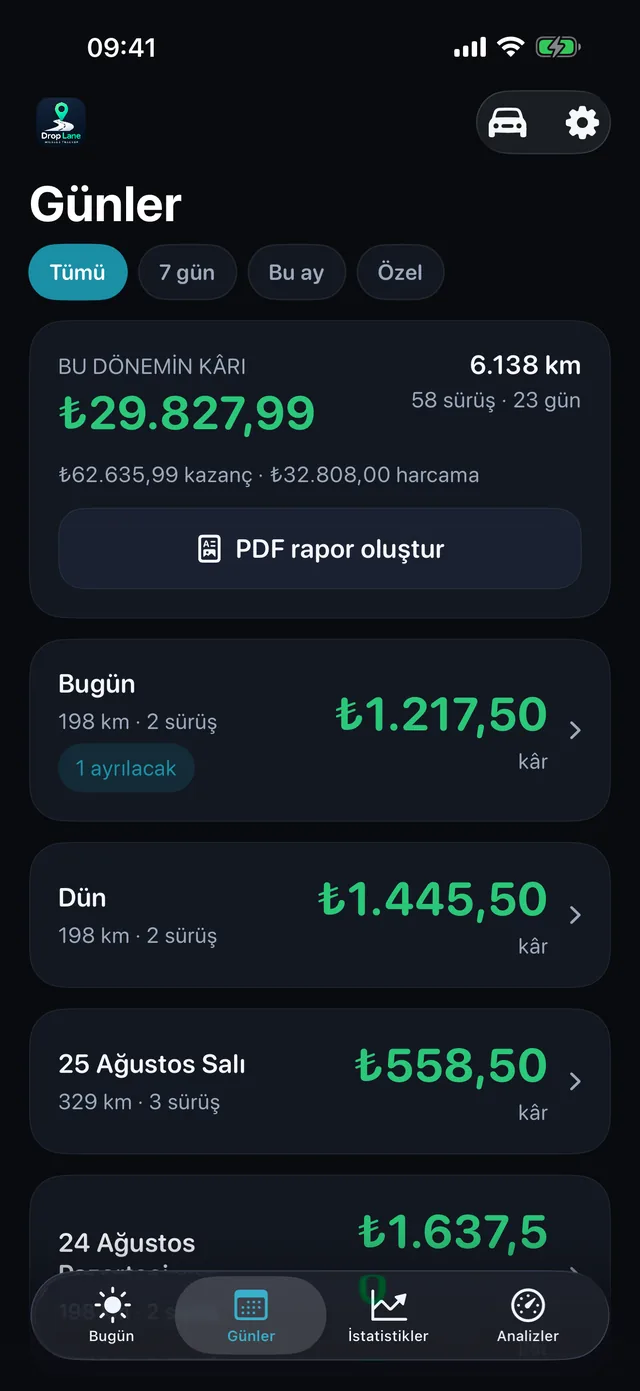This screenshot has height=1391, width=640.
Task: Switch filter to Bu ay
Action: (x=296, y=272)
